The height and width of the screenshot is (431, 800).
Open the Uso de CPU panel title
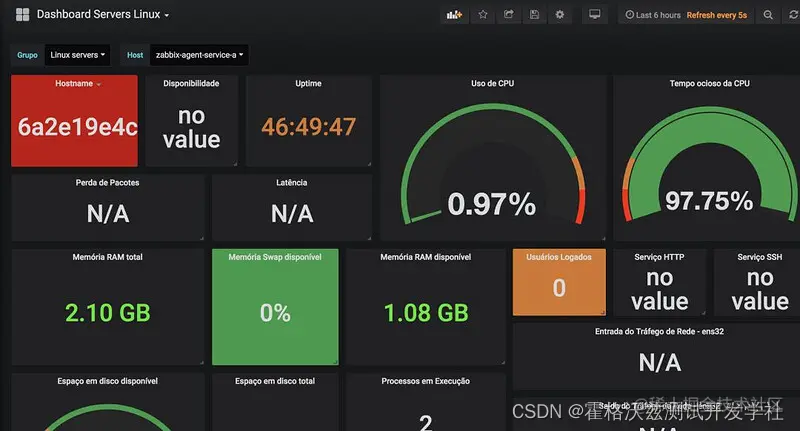tap(492, 83)
